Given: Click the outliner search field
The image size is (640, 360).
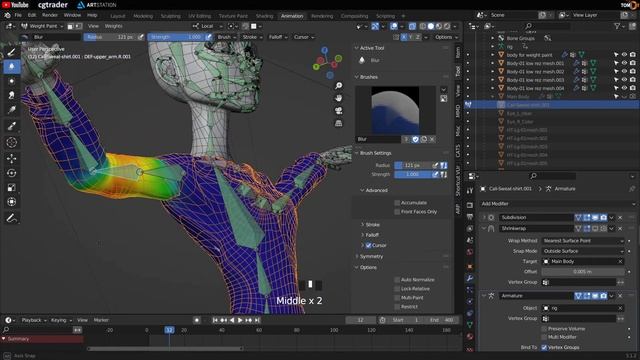Looking at the screenshot, I should pos(547,26).
